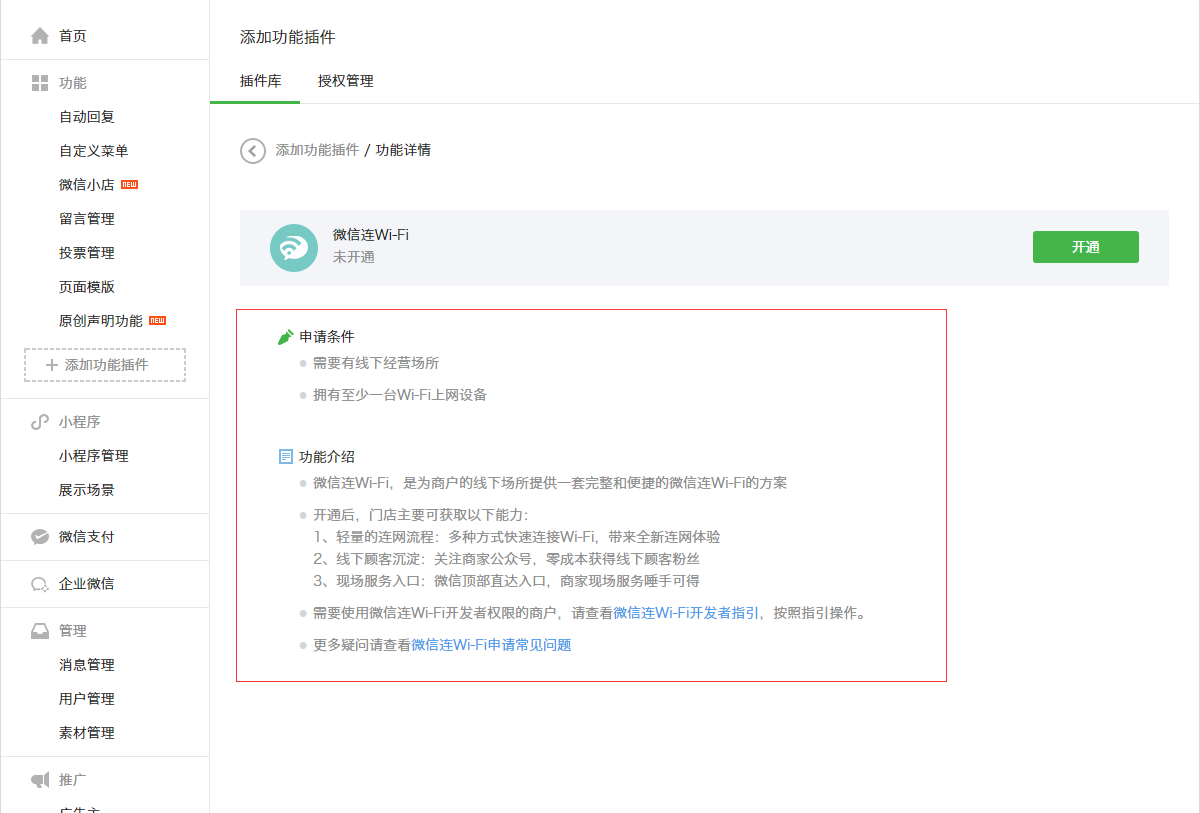Image resolution: width=1200 pixels, height=813 pixels.
Task: Open 自定义菜单 in the sidebar
Action: [94, 151]
